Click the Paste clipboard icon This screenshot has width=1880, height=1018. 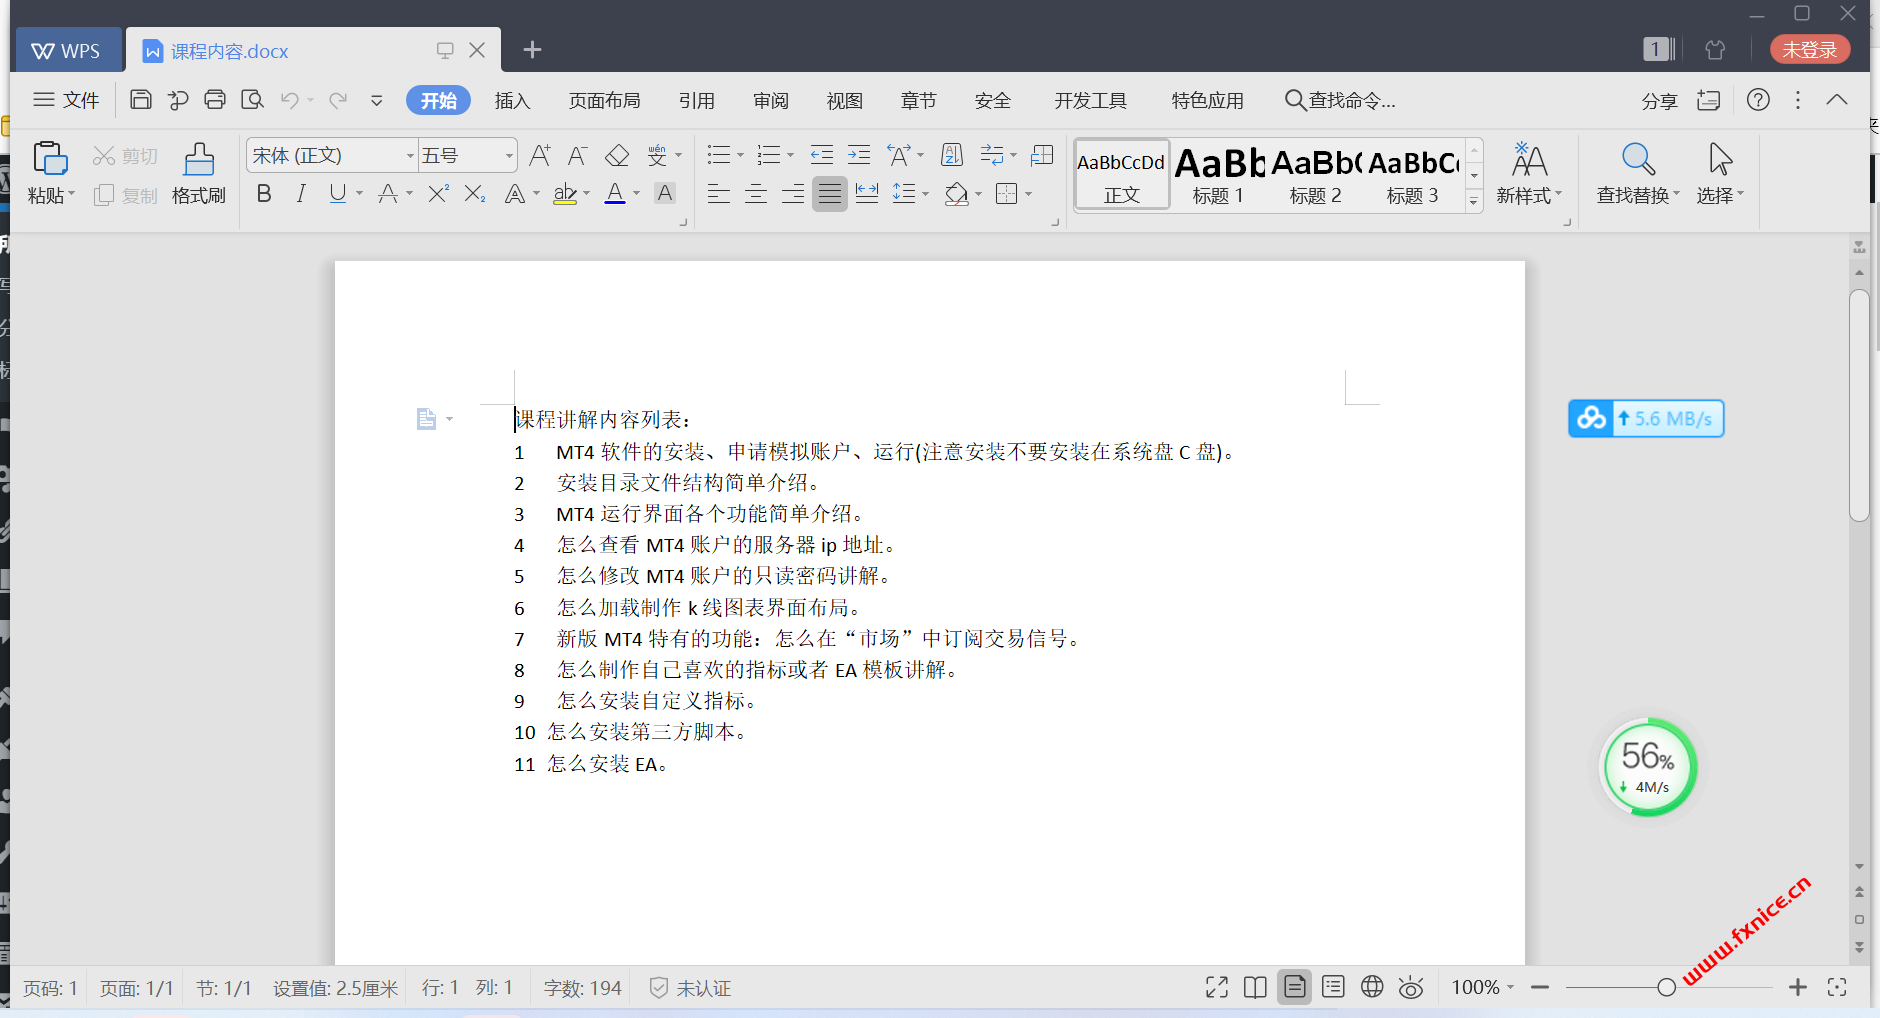coord(49,159)
